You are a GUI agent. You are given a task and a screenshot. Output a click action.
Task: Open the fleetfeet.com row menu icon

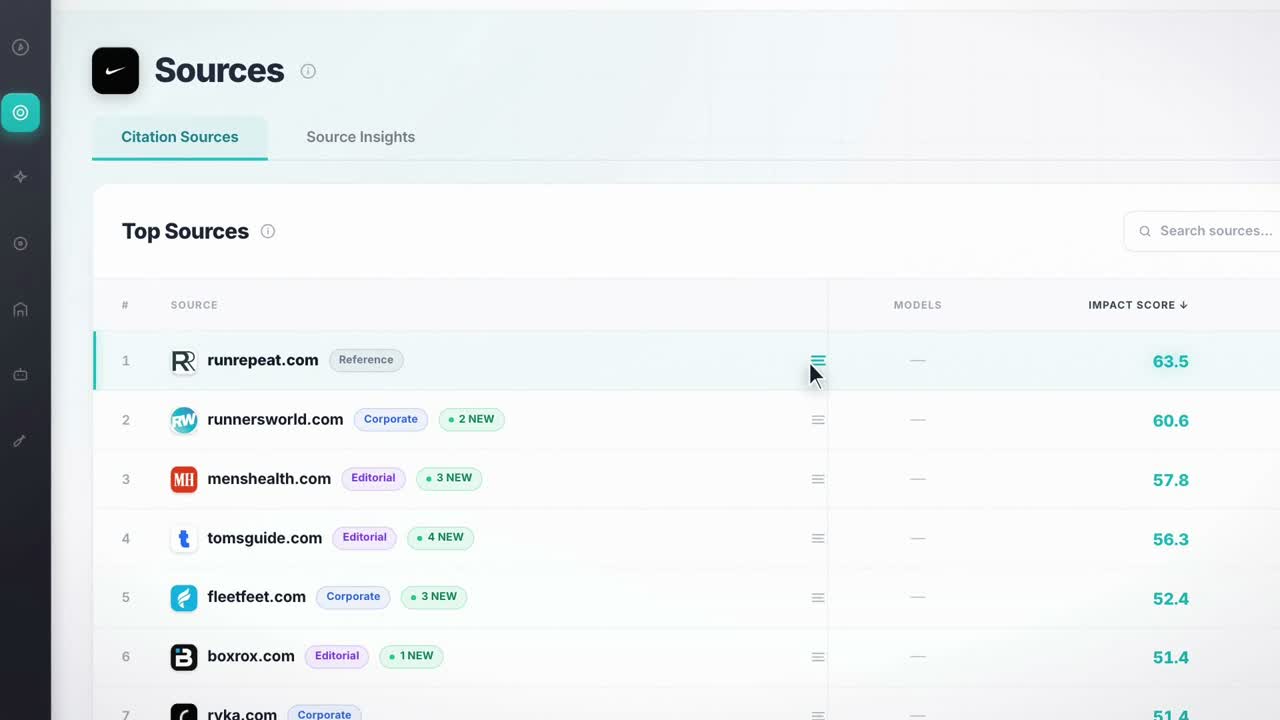coord(818,598)
